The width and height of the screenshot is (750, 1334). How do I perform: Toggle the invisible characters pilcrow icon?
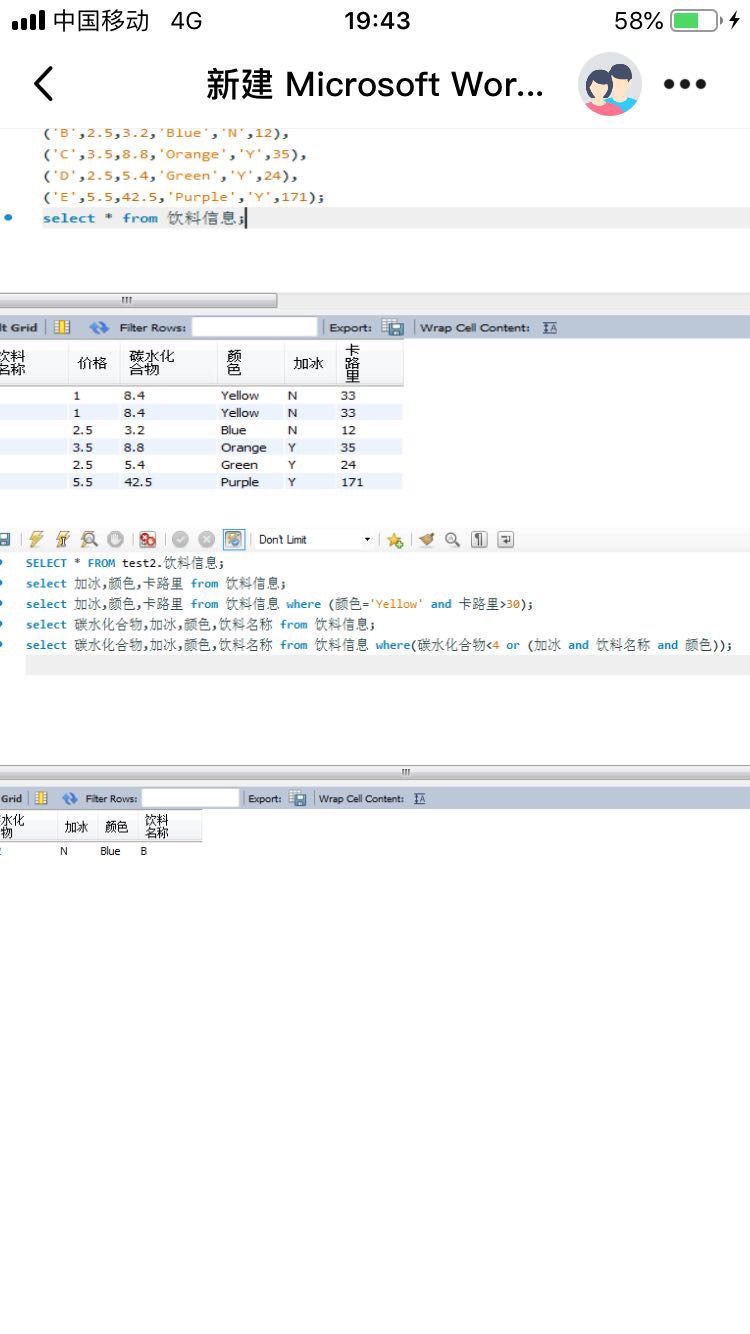click(x=479, y=540)
